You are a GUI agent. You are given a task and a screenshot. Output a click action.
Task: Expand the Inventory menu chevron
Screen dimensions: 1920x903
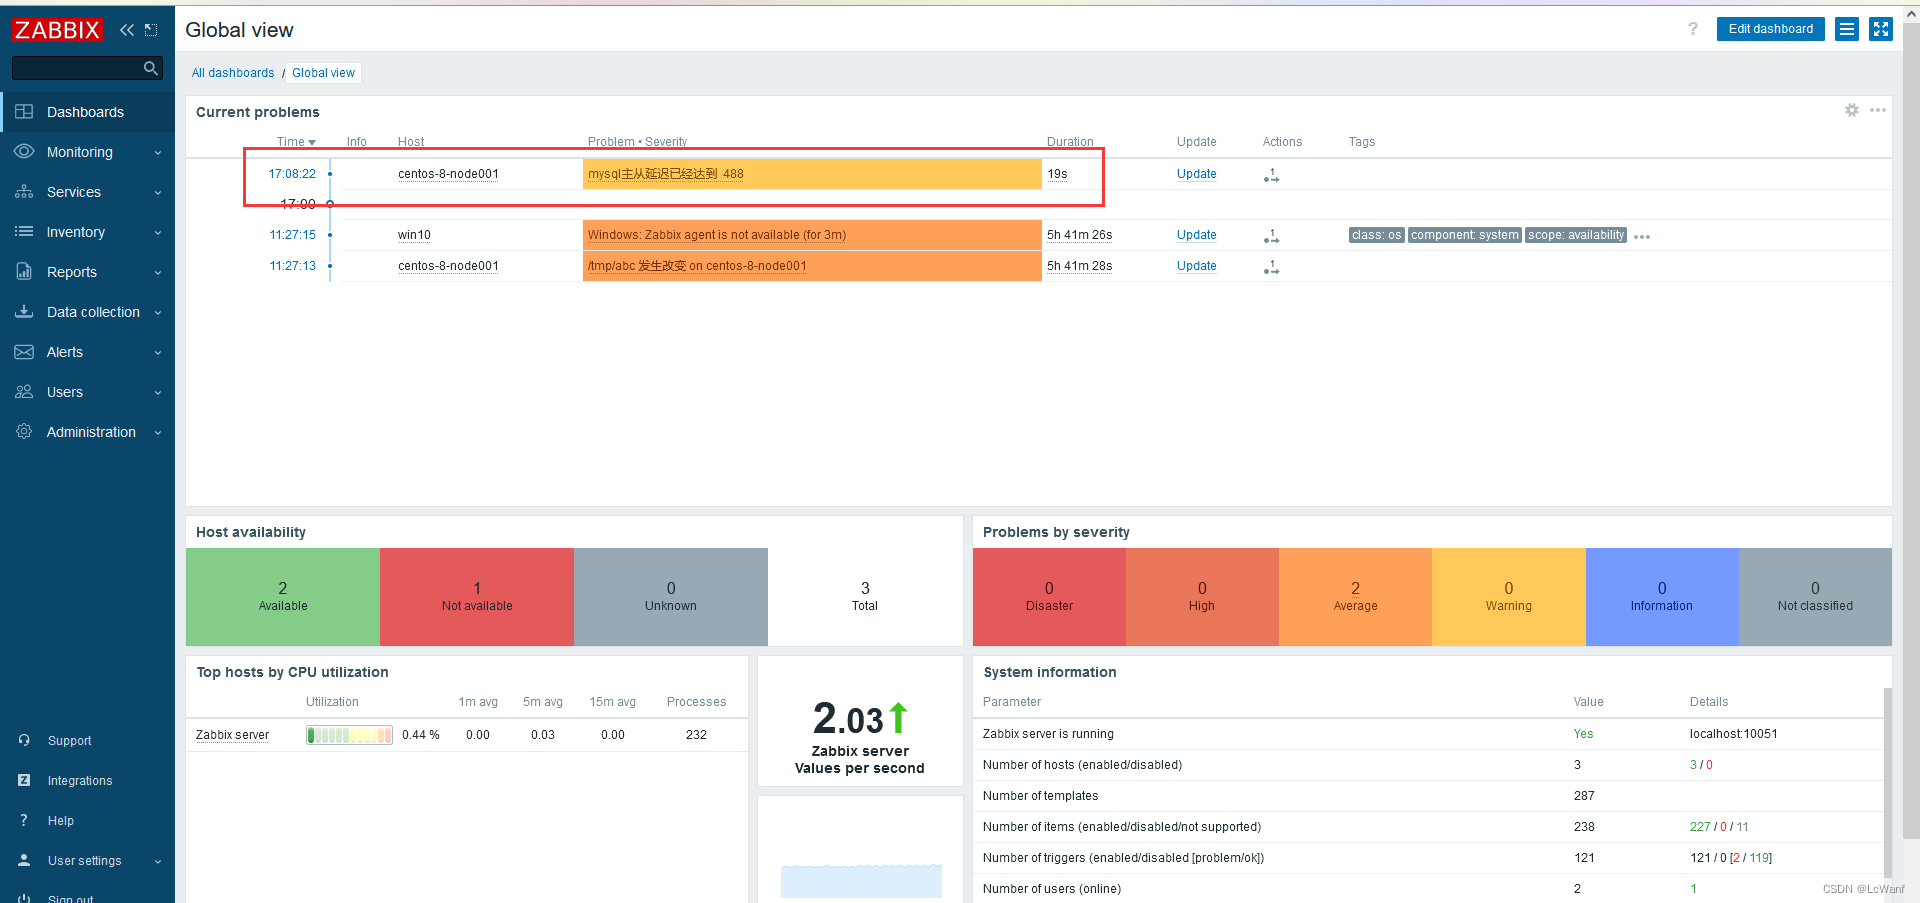click(158, 233)
